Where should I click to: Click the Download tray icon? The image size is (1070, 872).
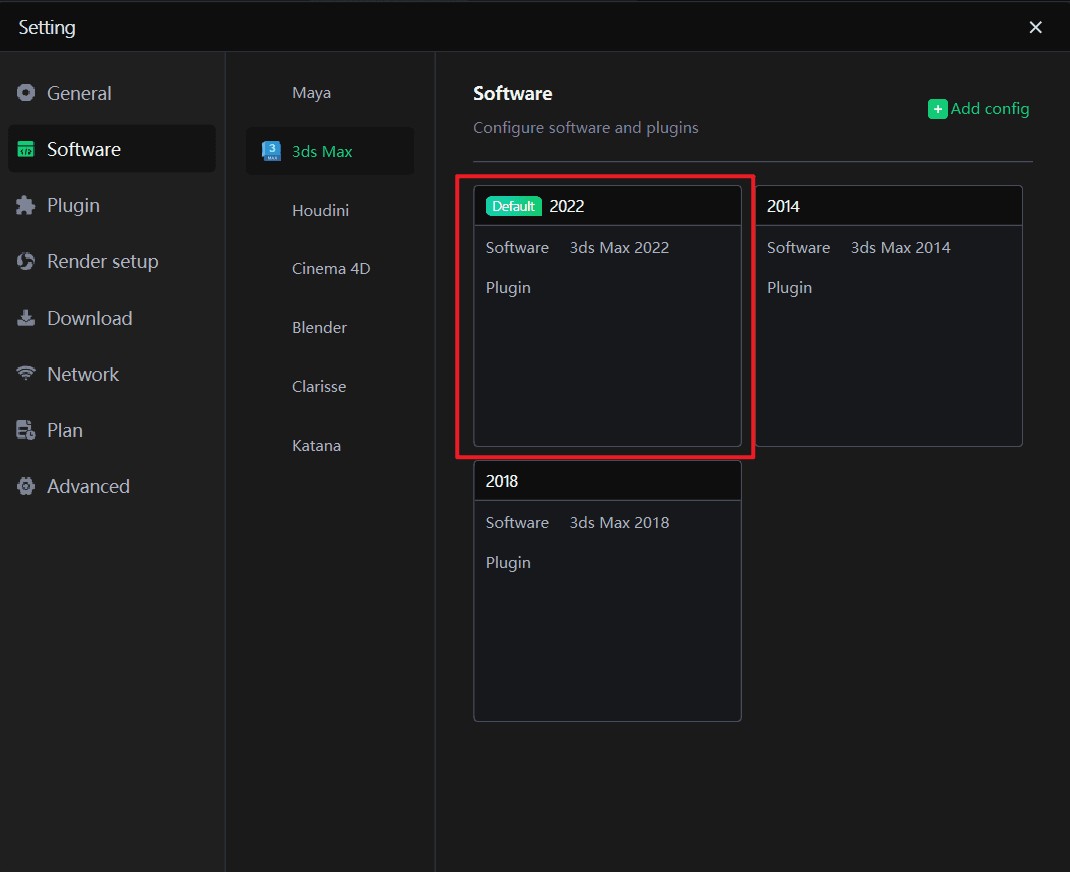tap(26, 318)
